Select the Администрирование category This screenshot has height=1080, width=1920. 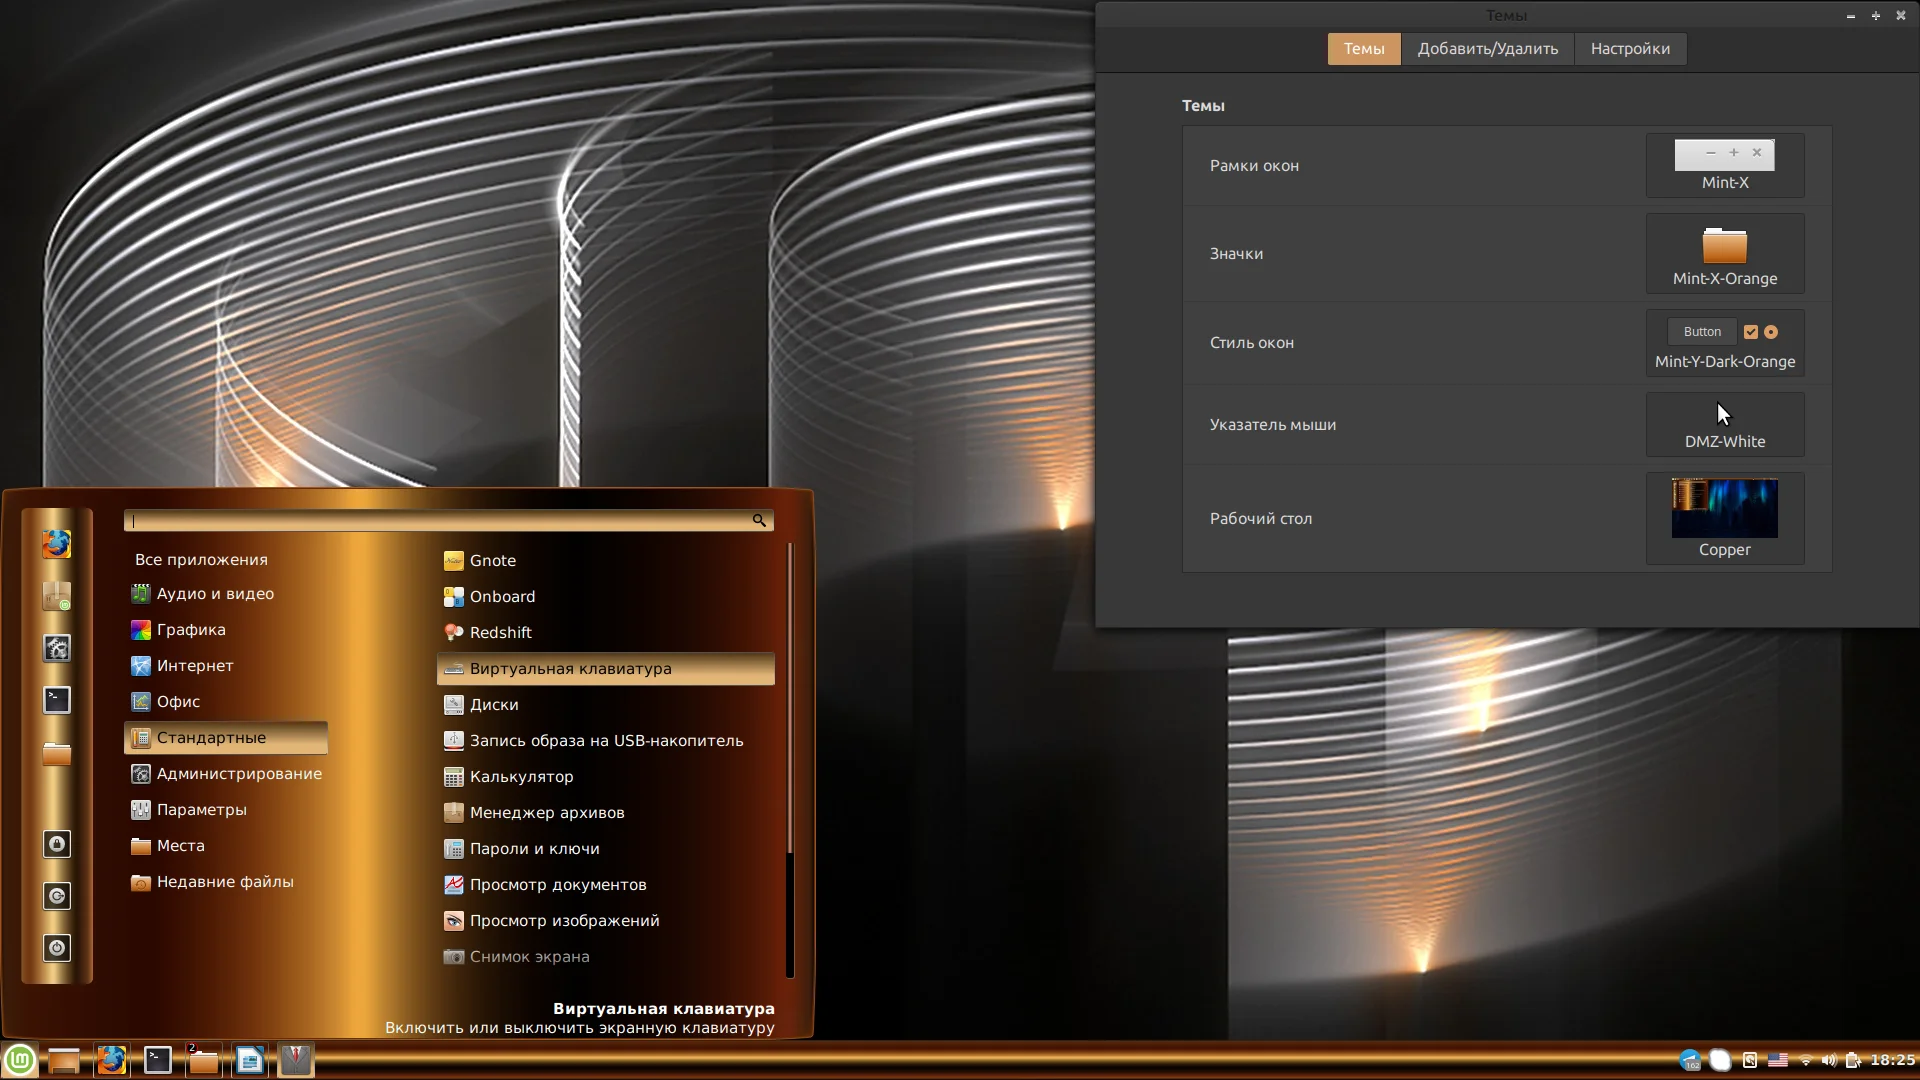coord(239,774)
